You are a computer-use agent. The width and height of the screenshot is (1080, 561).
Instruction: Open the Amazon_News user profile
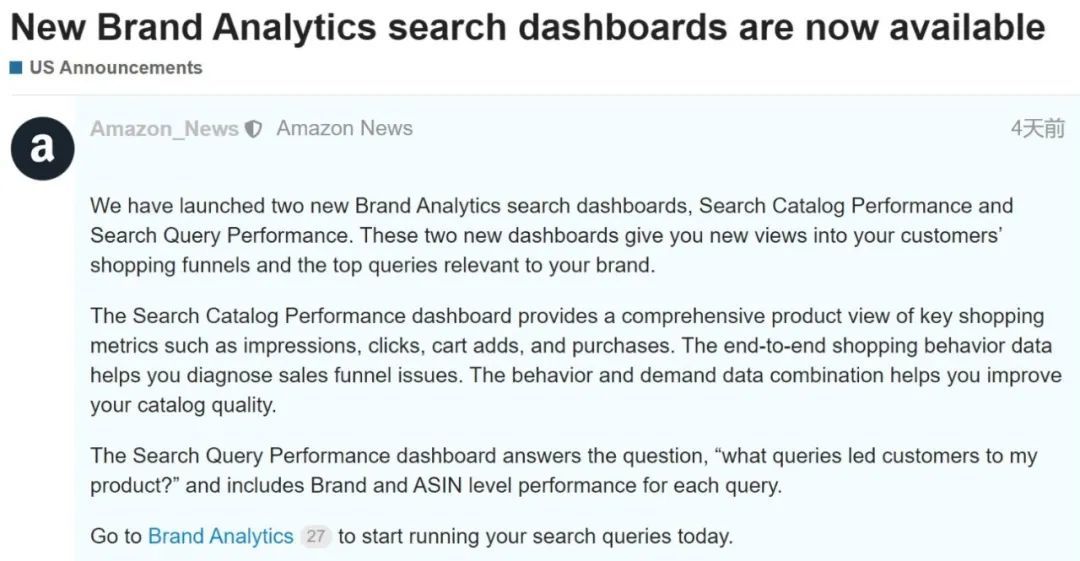(164, 129)
